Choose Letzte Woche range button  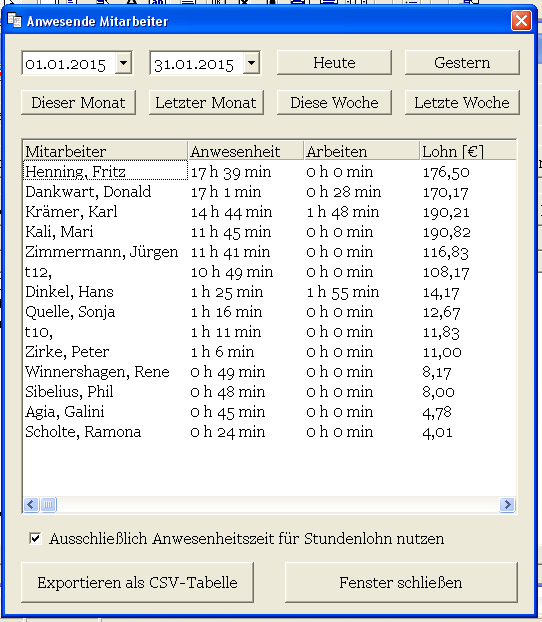pyautogui.click(x=462, y=103)
